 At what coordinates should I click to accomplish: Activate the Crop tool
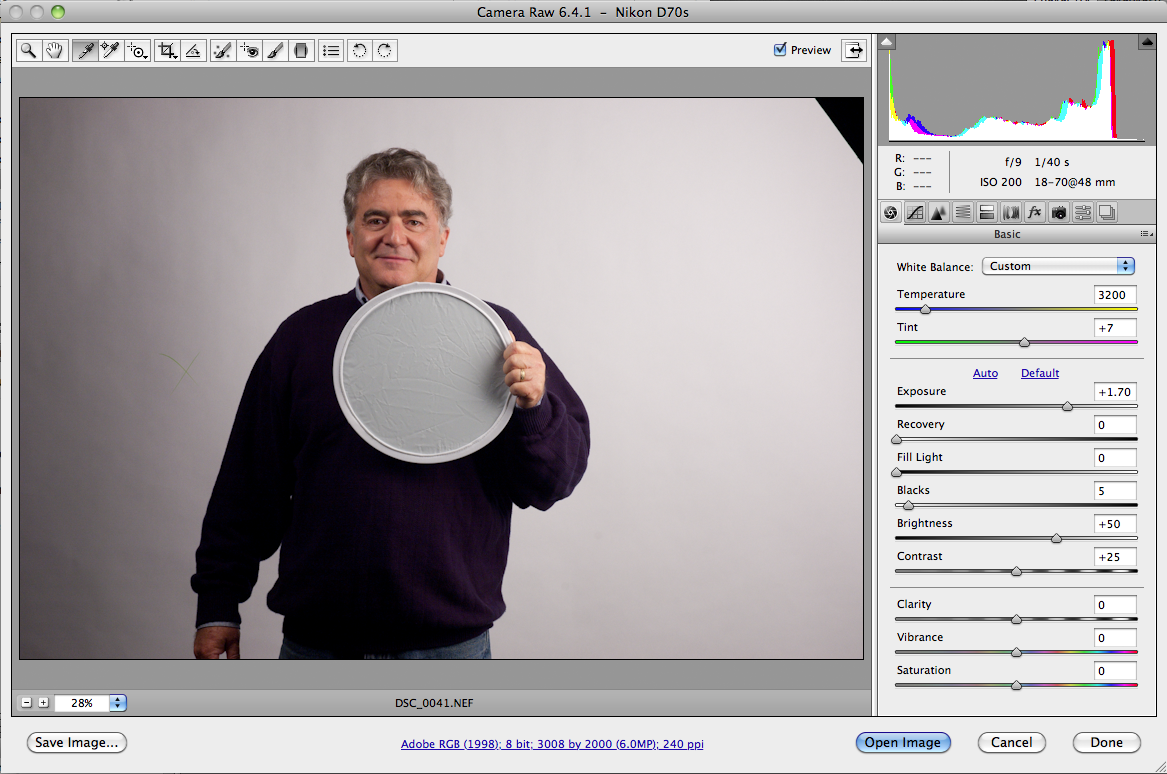(167, 50)
